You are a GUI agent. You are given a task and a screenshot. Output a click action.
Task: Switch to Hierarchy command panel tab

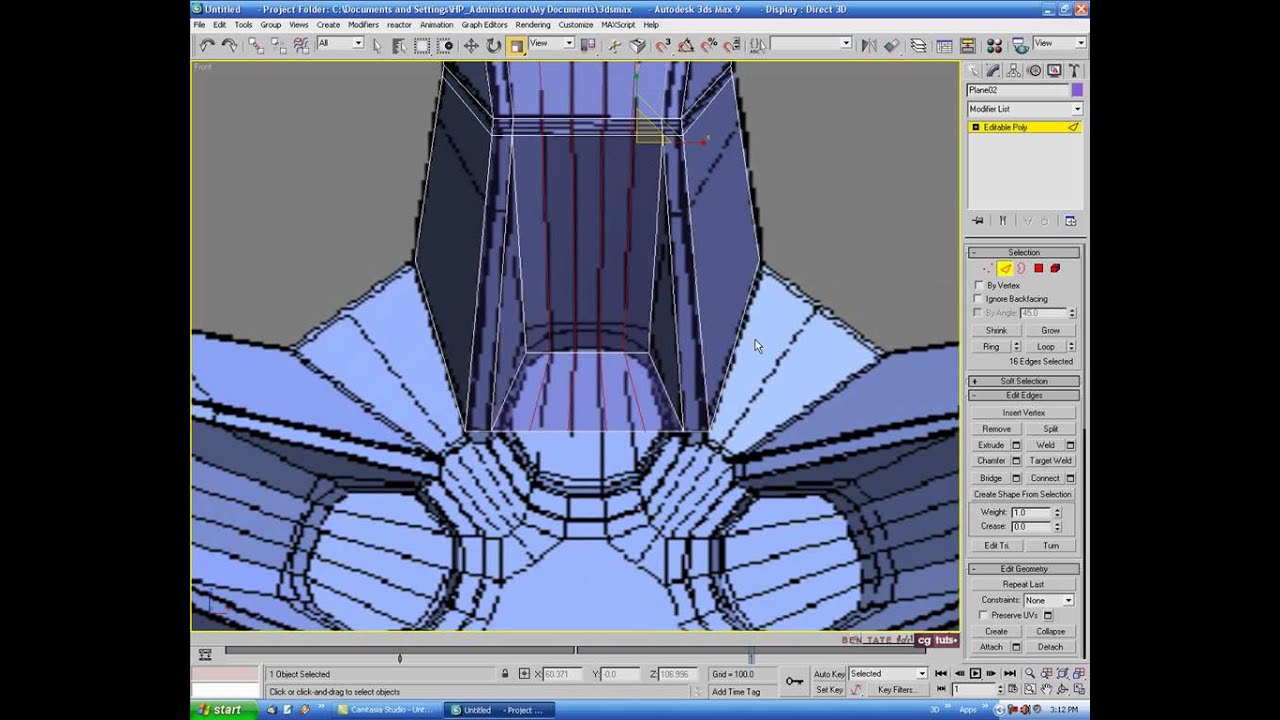pyautogui.click(x=1014, y=70)
